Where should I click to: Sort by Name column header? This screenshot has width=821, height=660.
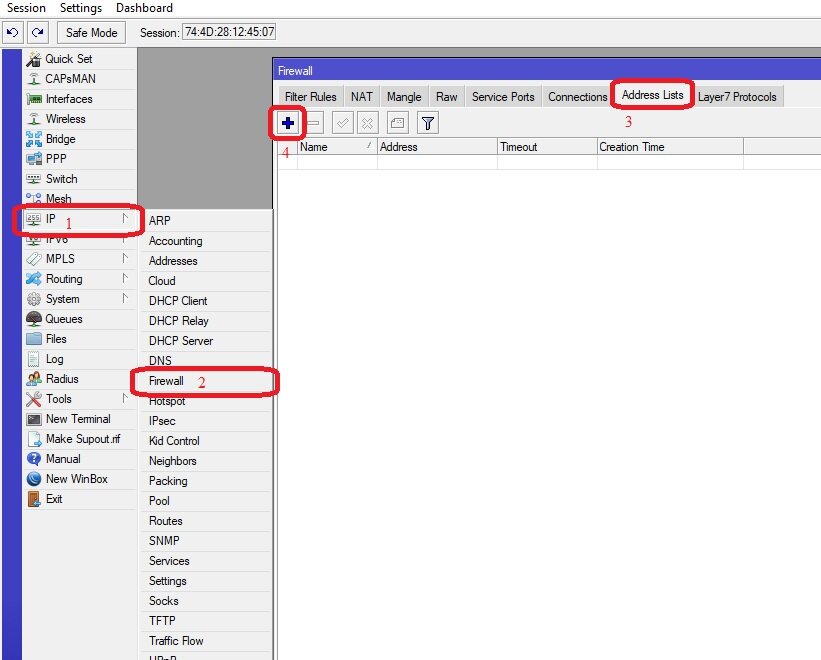click(x=337, y=147)
